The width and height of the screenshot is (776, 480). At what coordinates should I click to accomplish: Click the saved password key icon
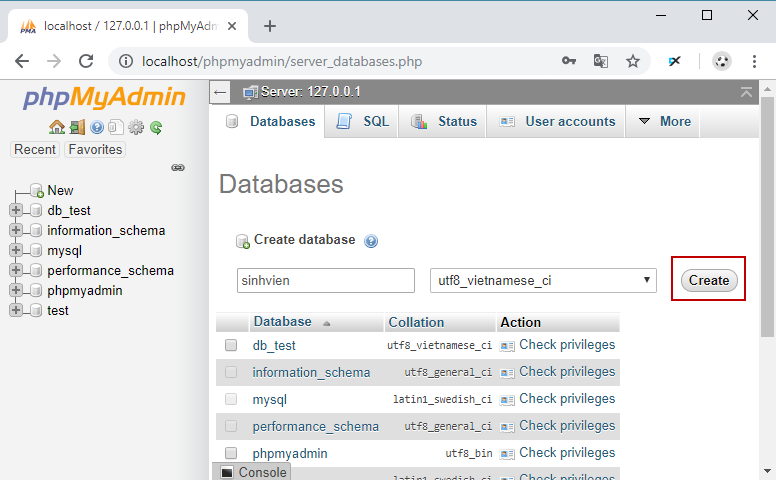click(569, 61)
